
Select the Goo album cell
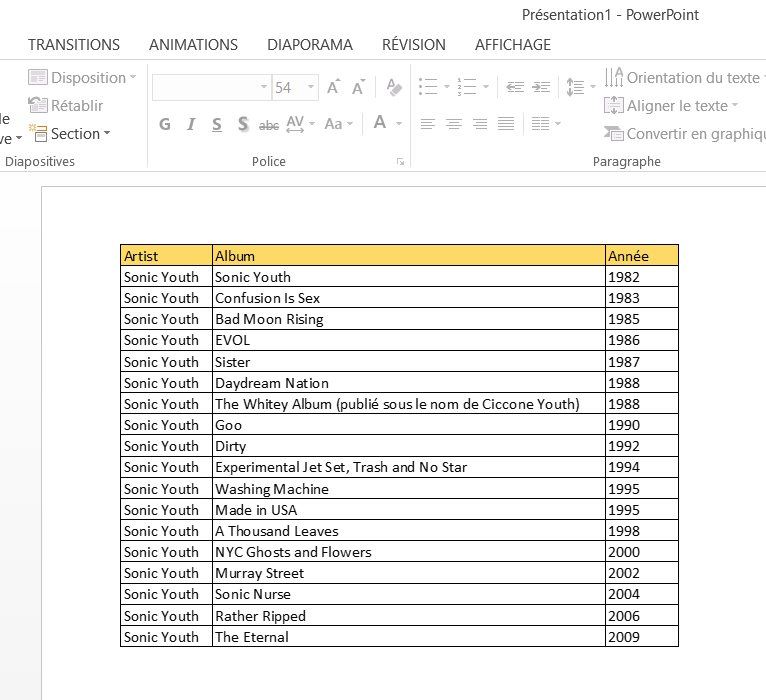coord(409,424)
